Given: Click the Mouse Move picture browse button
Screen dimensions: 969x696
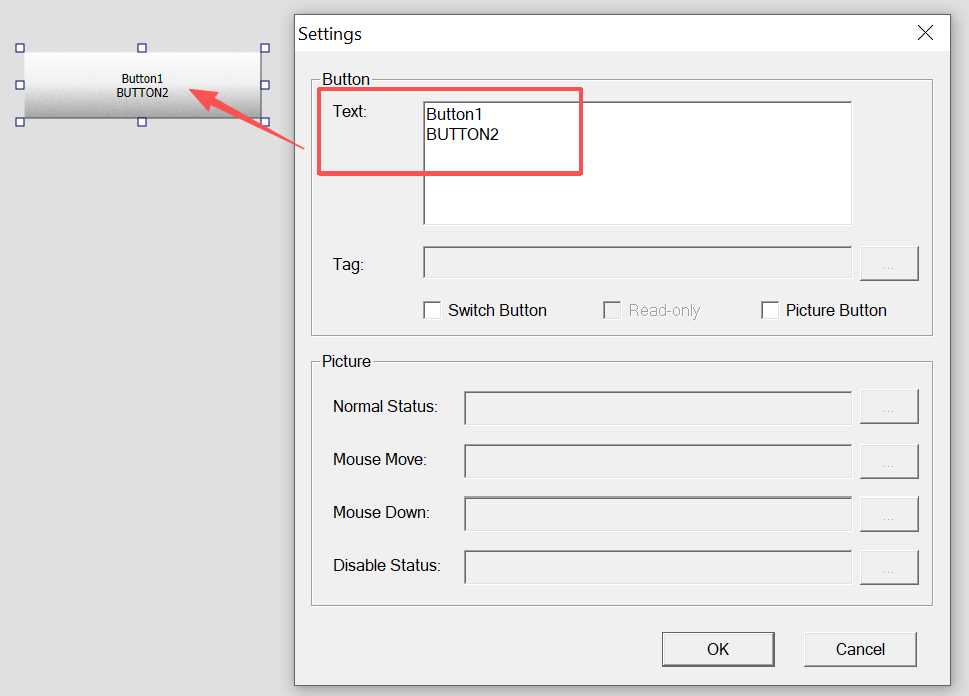Looking at the screenshot, I should point(888,460).
